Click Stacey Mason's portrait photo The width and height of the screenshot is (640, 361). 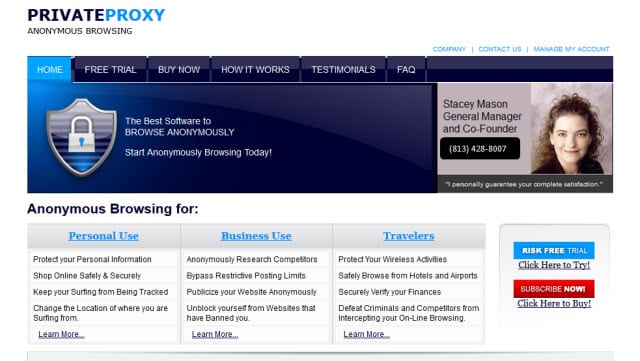click(571, 129)
